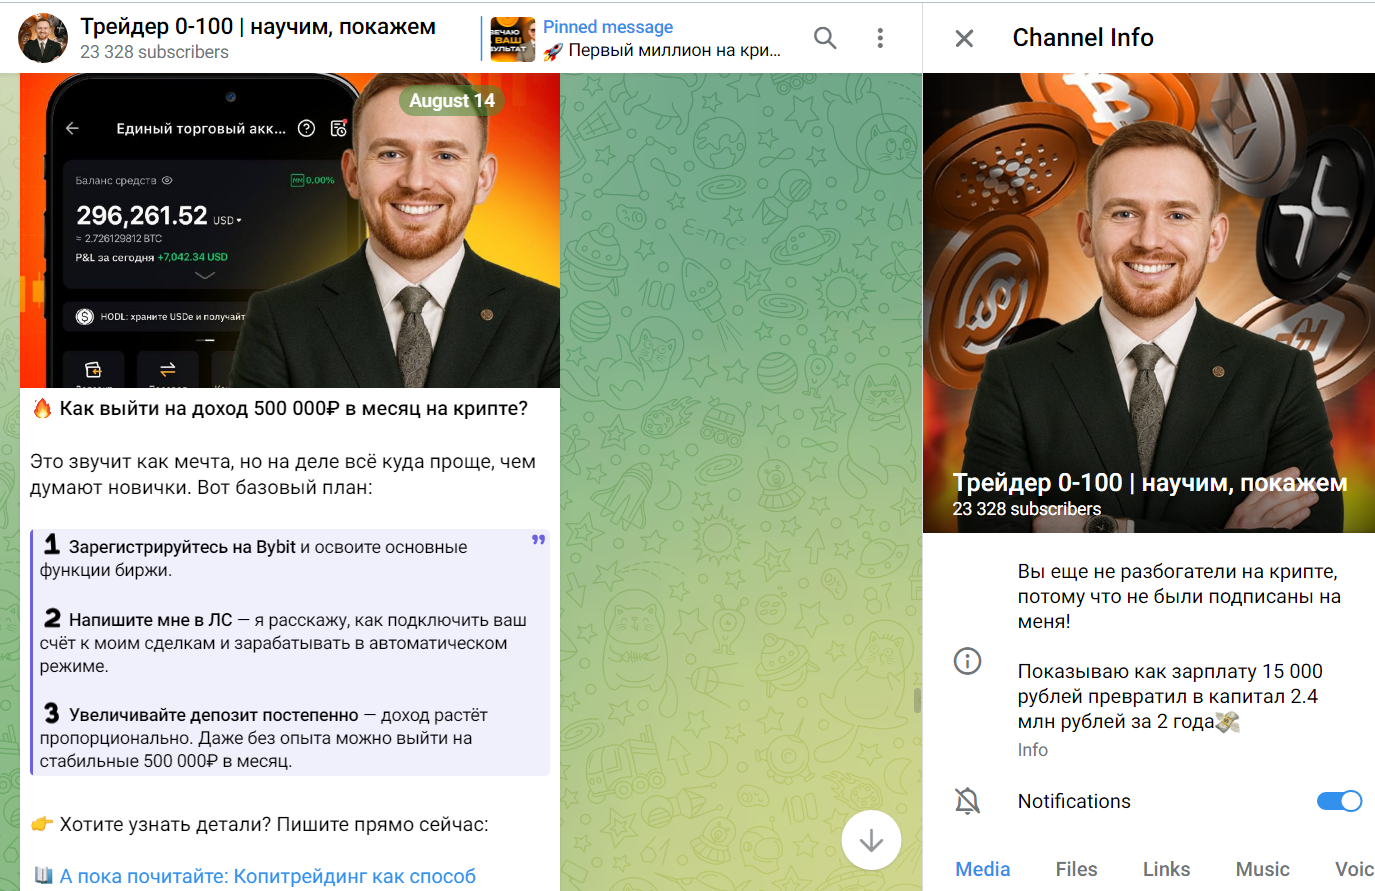
Task: Click the channel avatar in header
Action: pyautogui.click(x=43, y=38)
